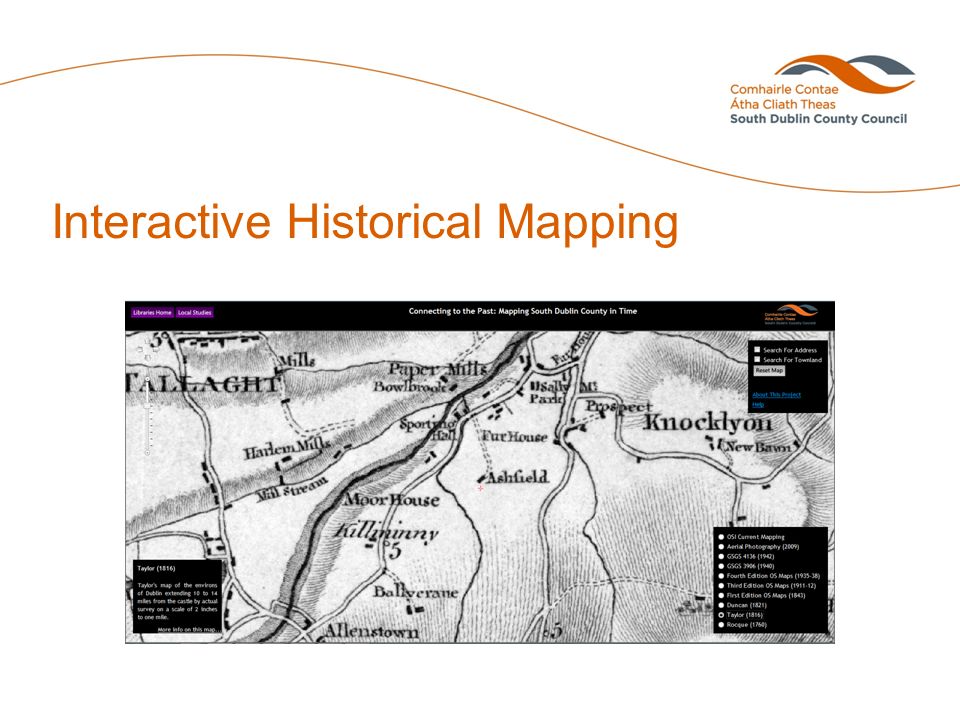960x720 pixels.
Task: Choose Fourth Edition OS Maps (1935-38)
Action: click(x=721, y=576)
